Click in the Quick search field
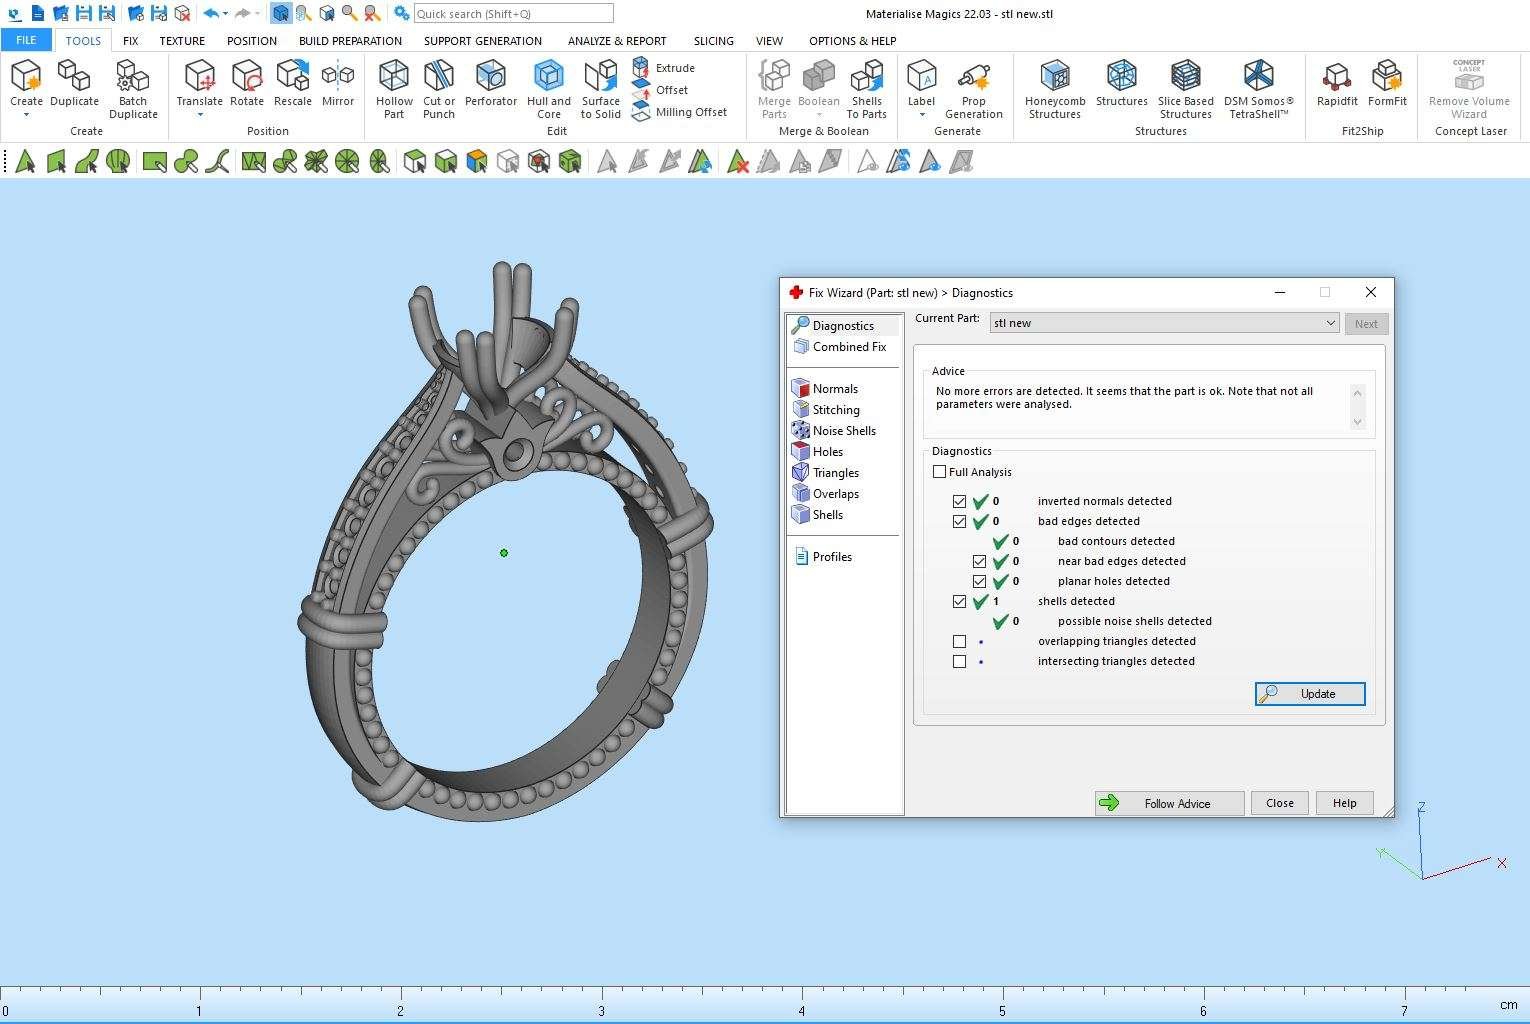This screenshot has width=1530, height=1024. point(513,14)
